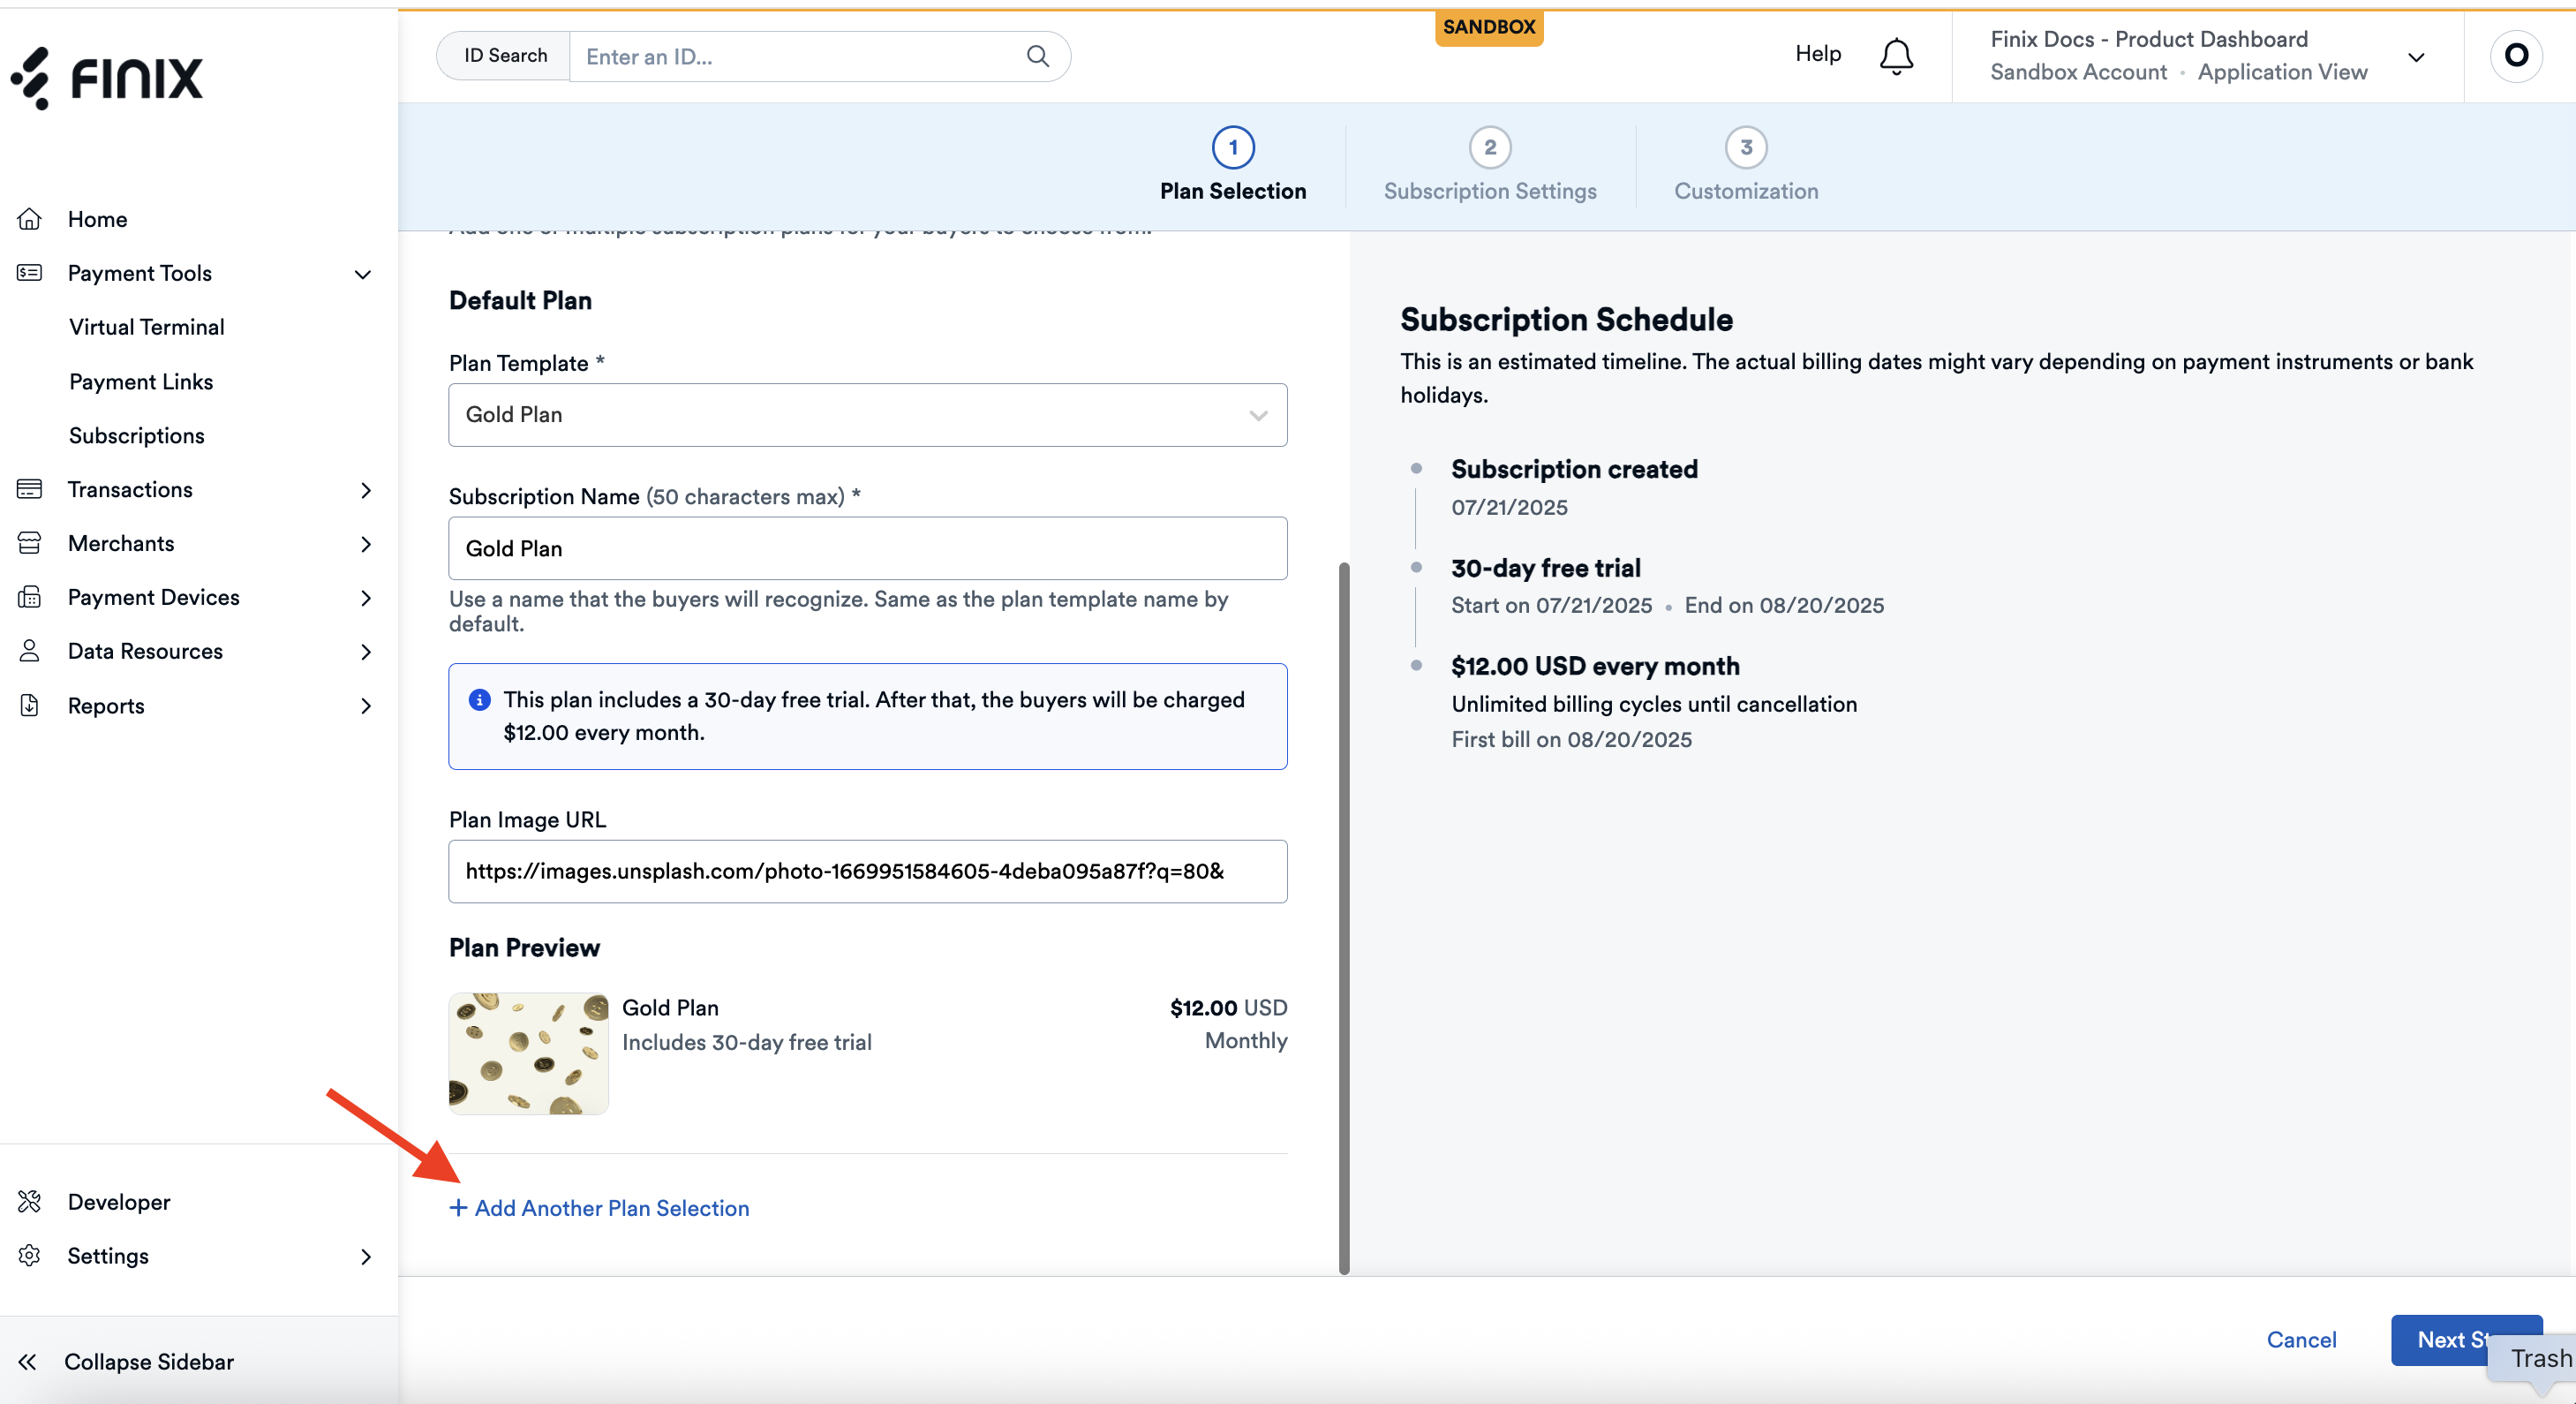Click 'Unlimited billing cycles until cancellation' text
This screenshot has width=2576, height=1404.
tap(1654, 704)
